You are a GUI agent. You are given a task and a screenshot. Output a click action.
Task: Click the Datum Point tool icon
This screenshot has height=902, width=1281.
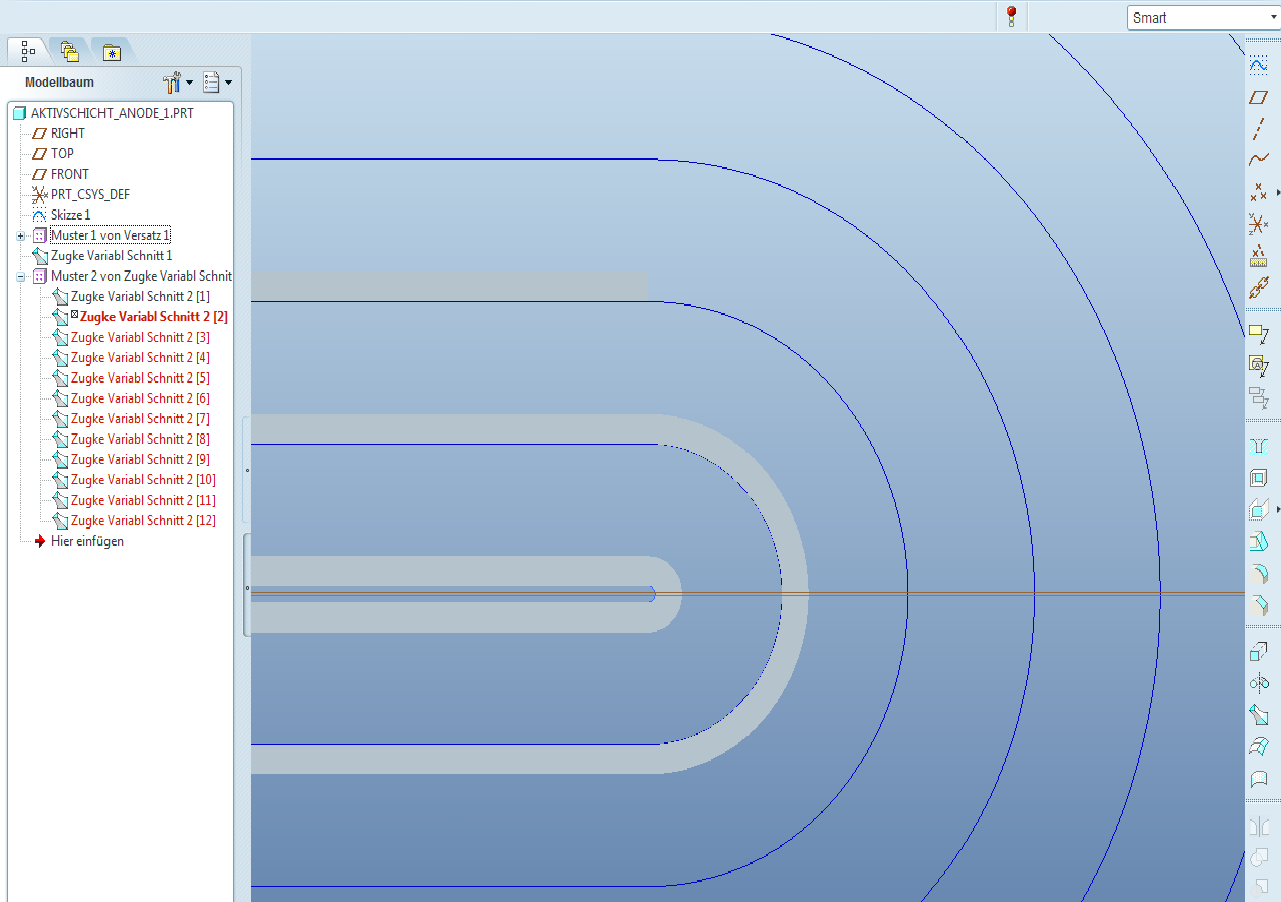coord(1259,191)
